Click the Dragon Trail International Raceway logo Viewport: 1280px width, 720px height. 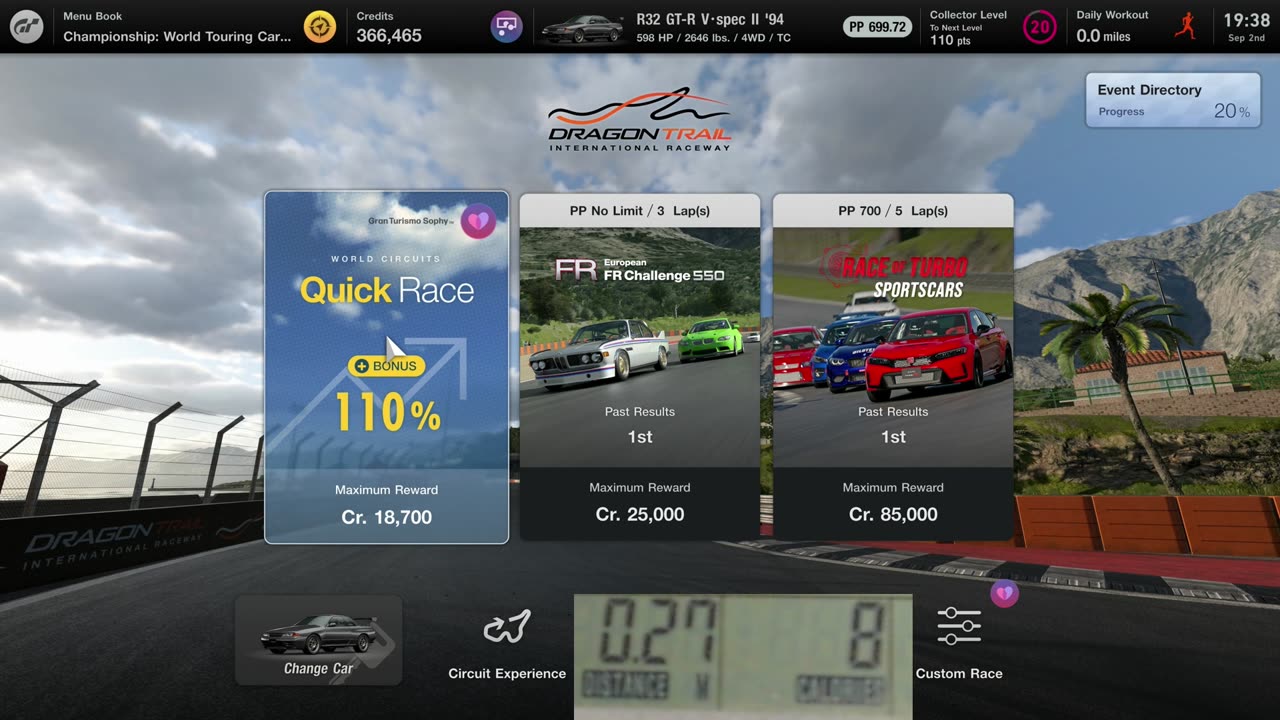[640, 120]
